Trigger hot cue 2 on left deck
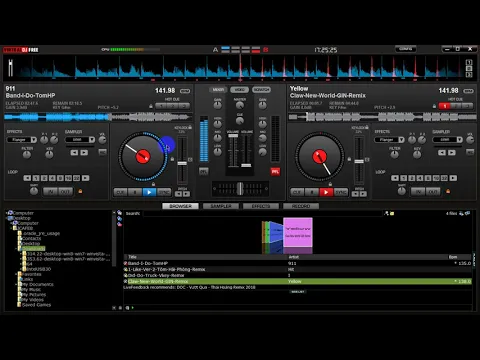 tap(172, 106)
